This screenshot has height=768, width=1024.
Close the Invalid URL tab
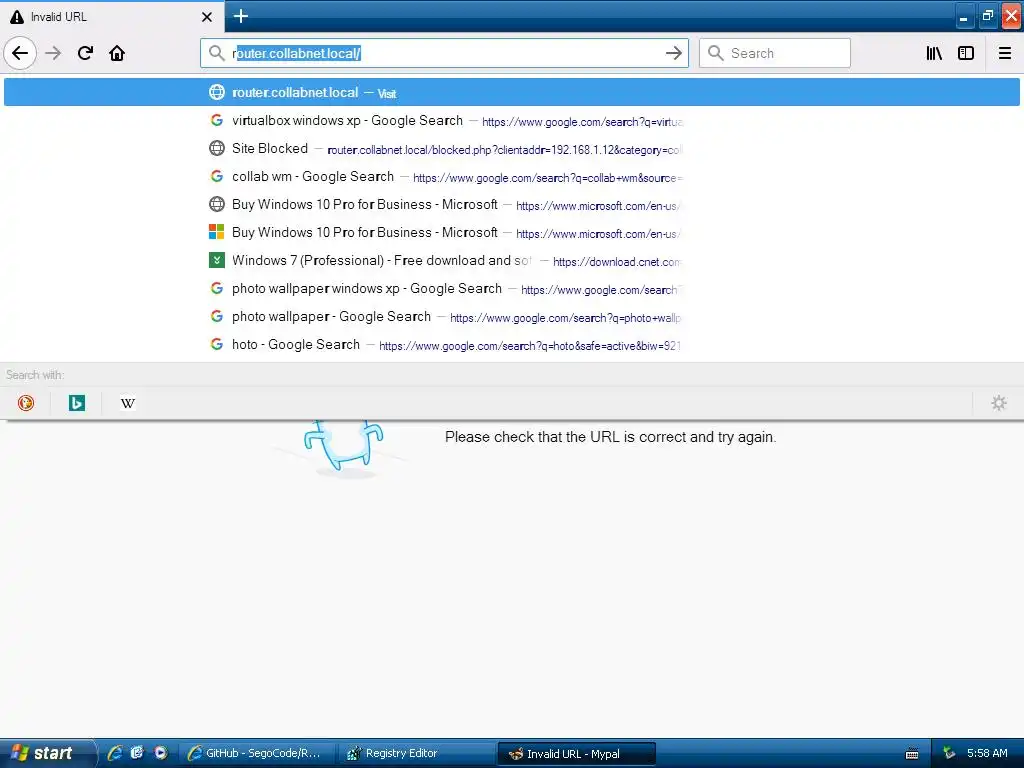pos(207,17)
